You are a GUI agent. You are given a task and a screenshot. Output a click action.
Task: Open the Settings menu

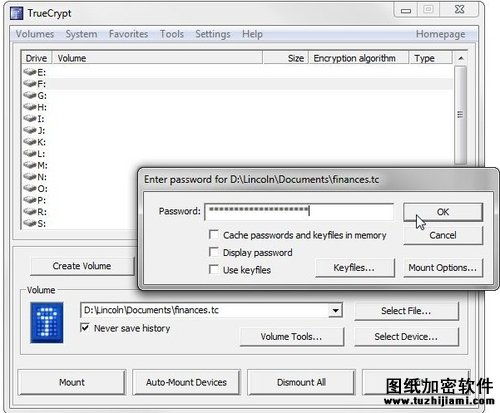pos(213,34)
